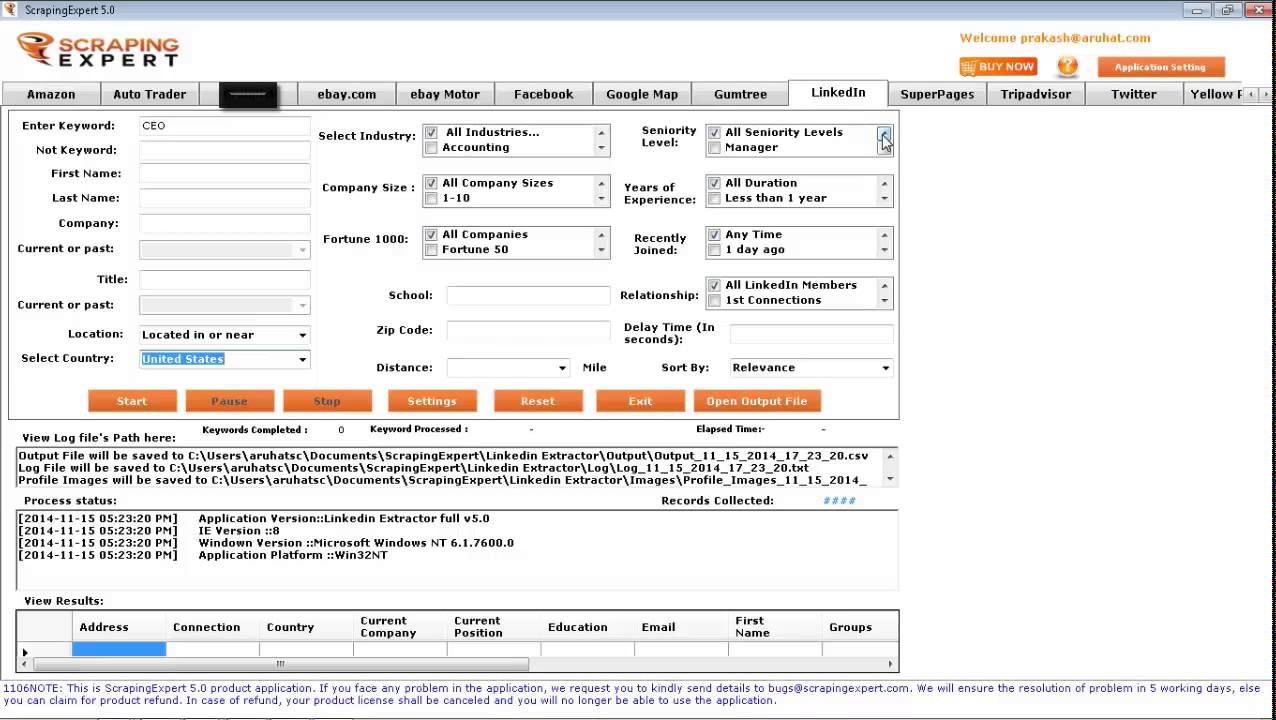The width and height of the screenshot is (1276, 720).
Task: Switch to the Facebook tab
Action: click(544, 94)
